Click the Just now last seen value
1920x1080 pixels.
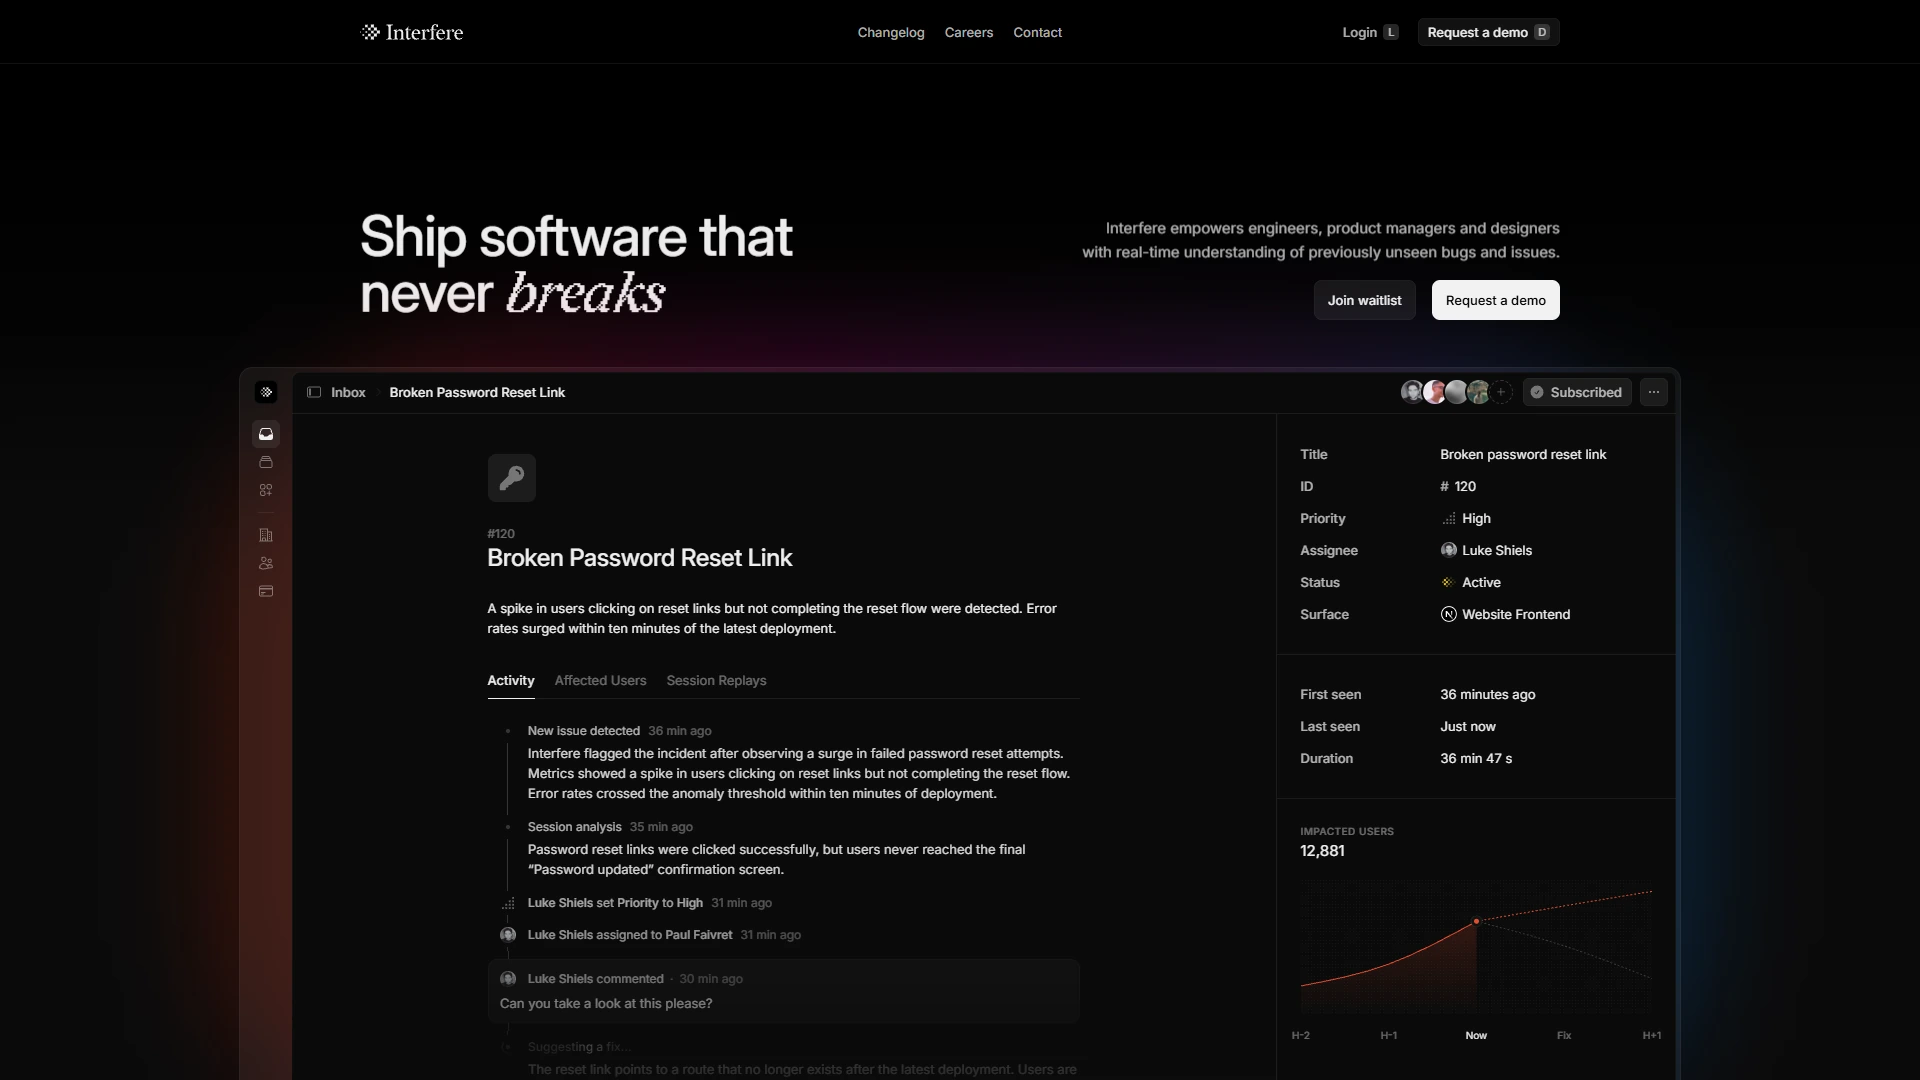1468,726
